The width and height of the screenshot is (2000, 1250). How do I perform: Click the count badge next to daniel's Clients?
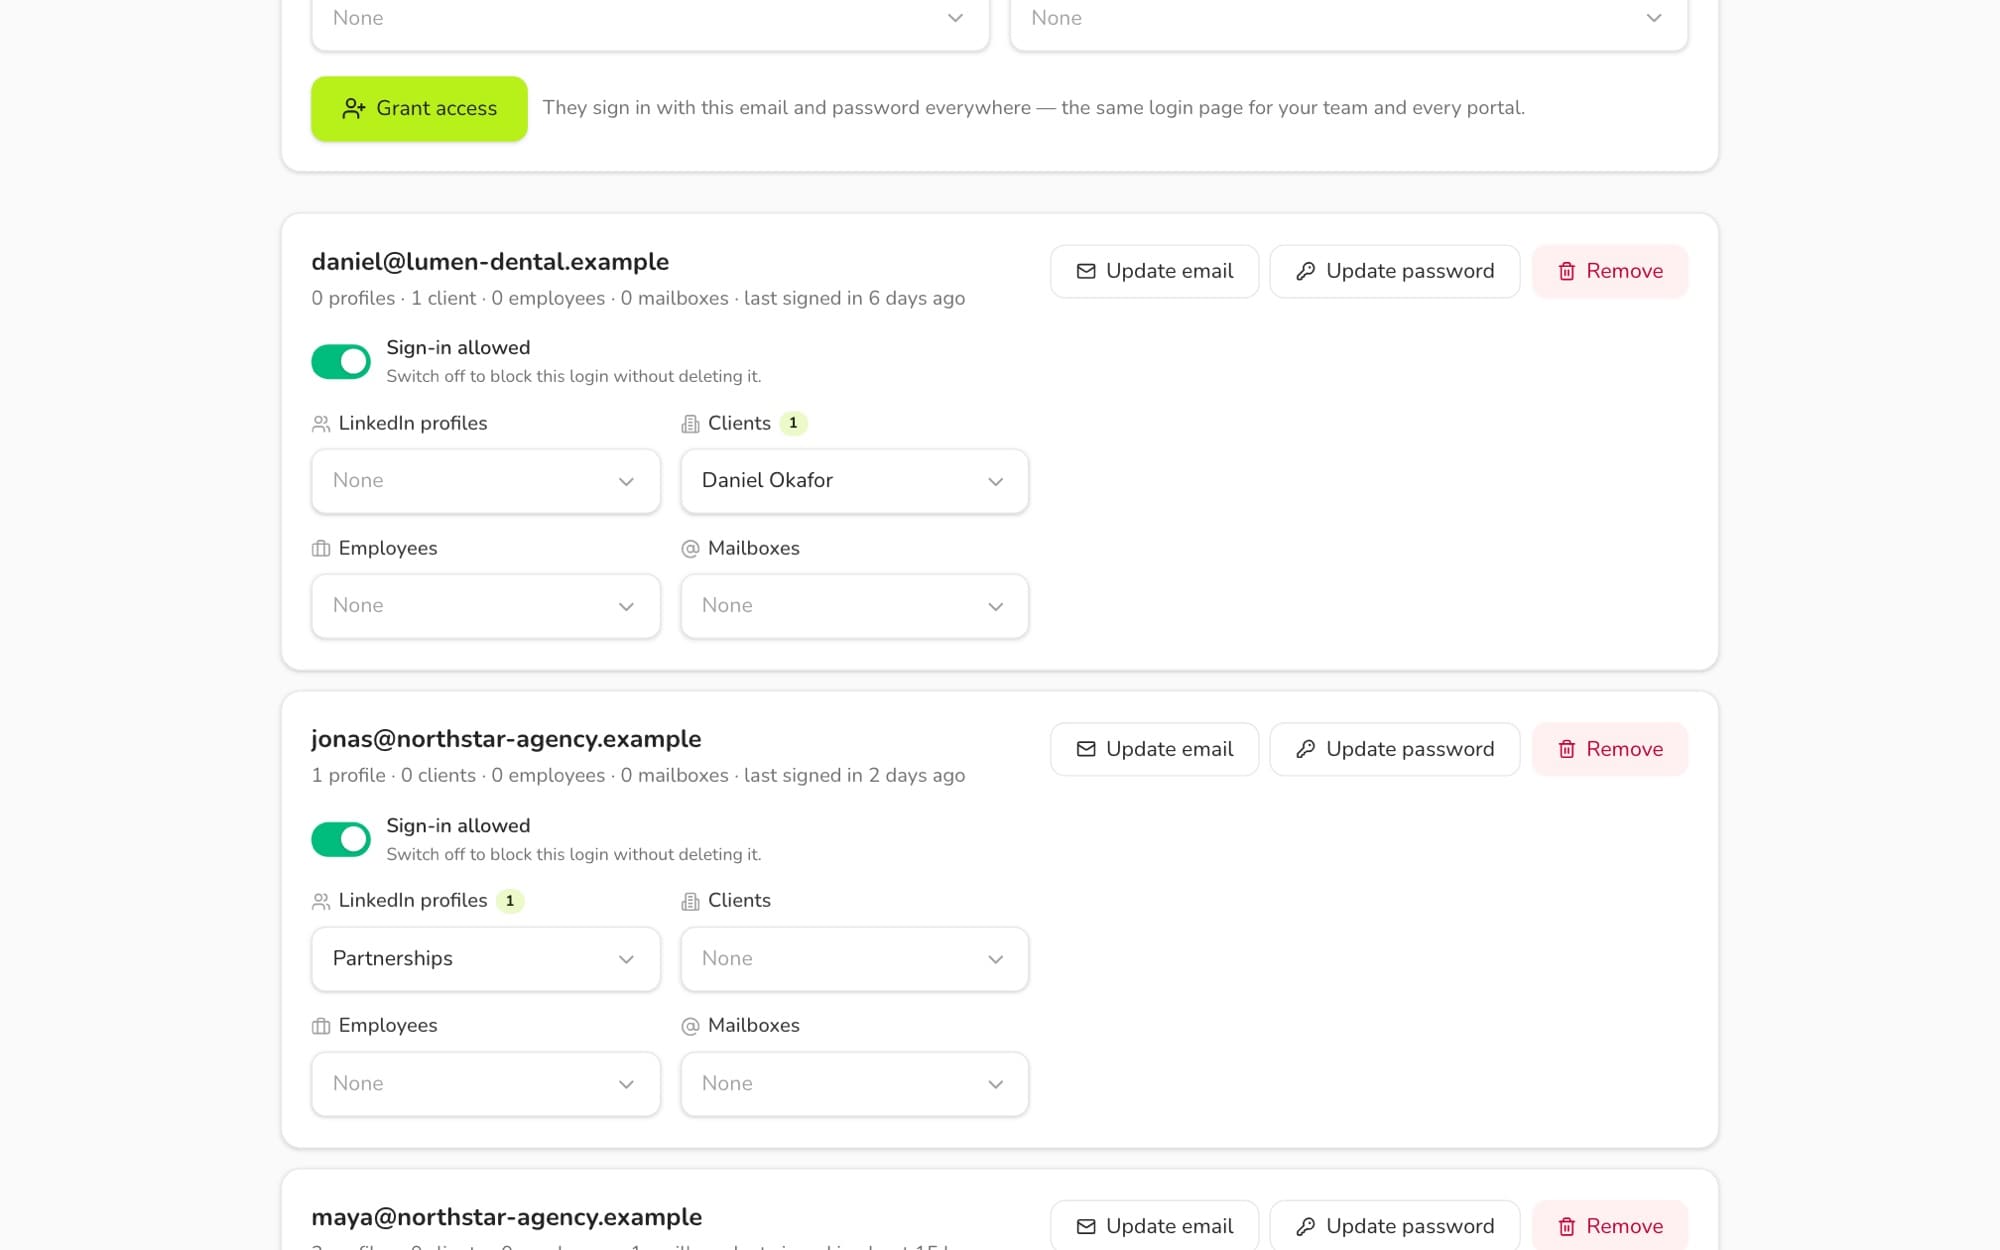793,423
